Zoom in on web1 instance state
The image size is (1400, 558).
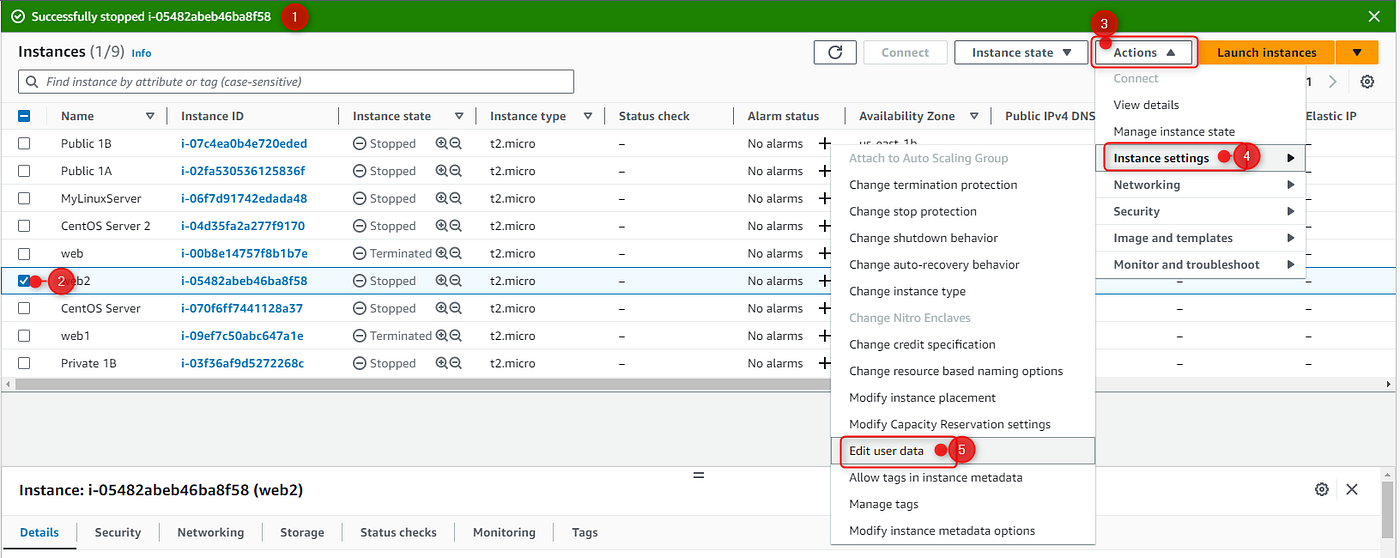pos(441,336)
